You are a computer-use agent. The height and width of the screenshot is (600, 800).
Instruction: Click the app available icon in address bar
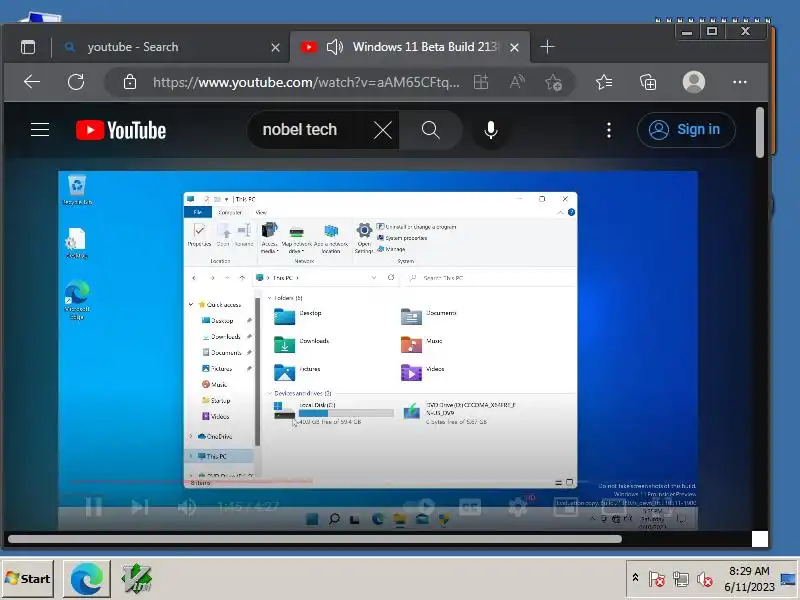(x=481, y=82)
